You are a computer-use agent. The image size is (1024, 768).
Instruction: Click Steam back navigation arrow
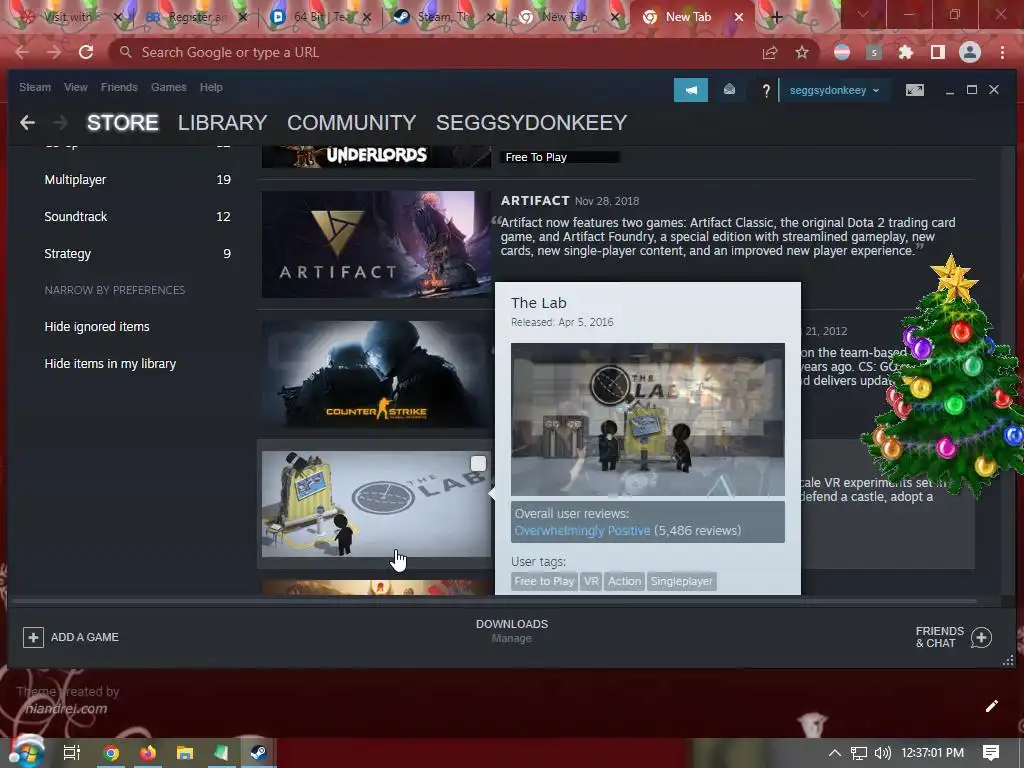27,122
